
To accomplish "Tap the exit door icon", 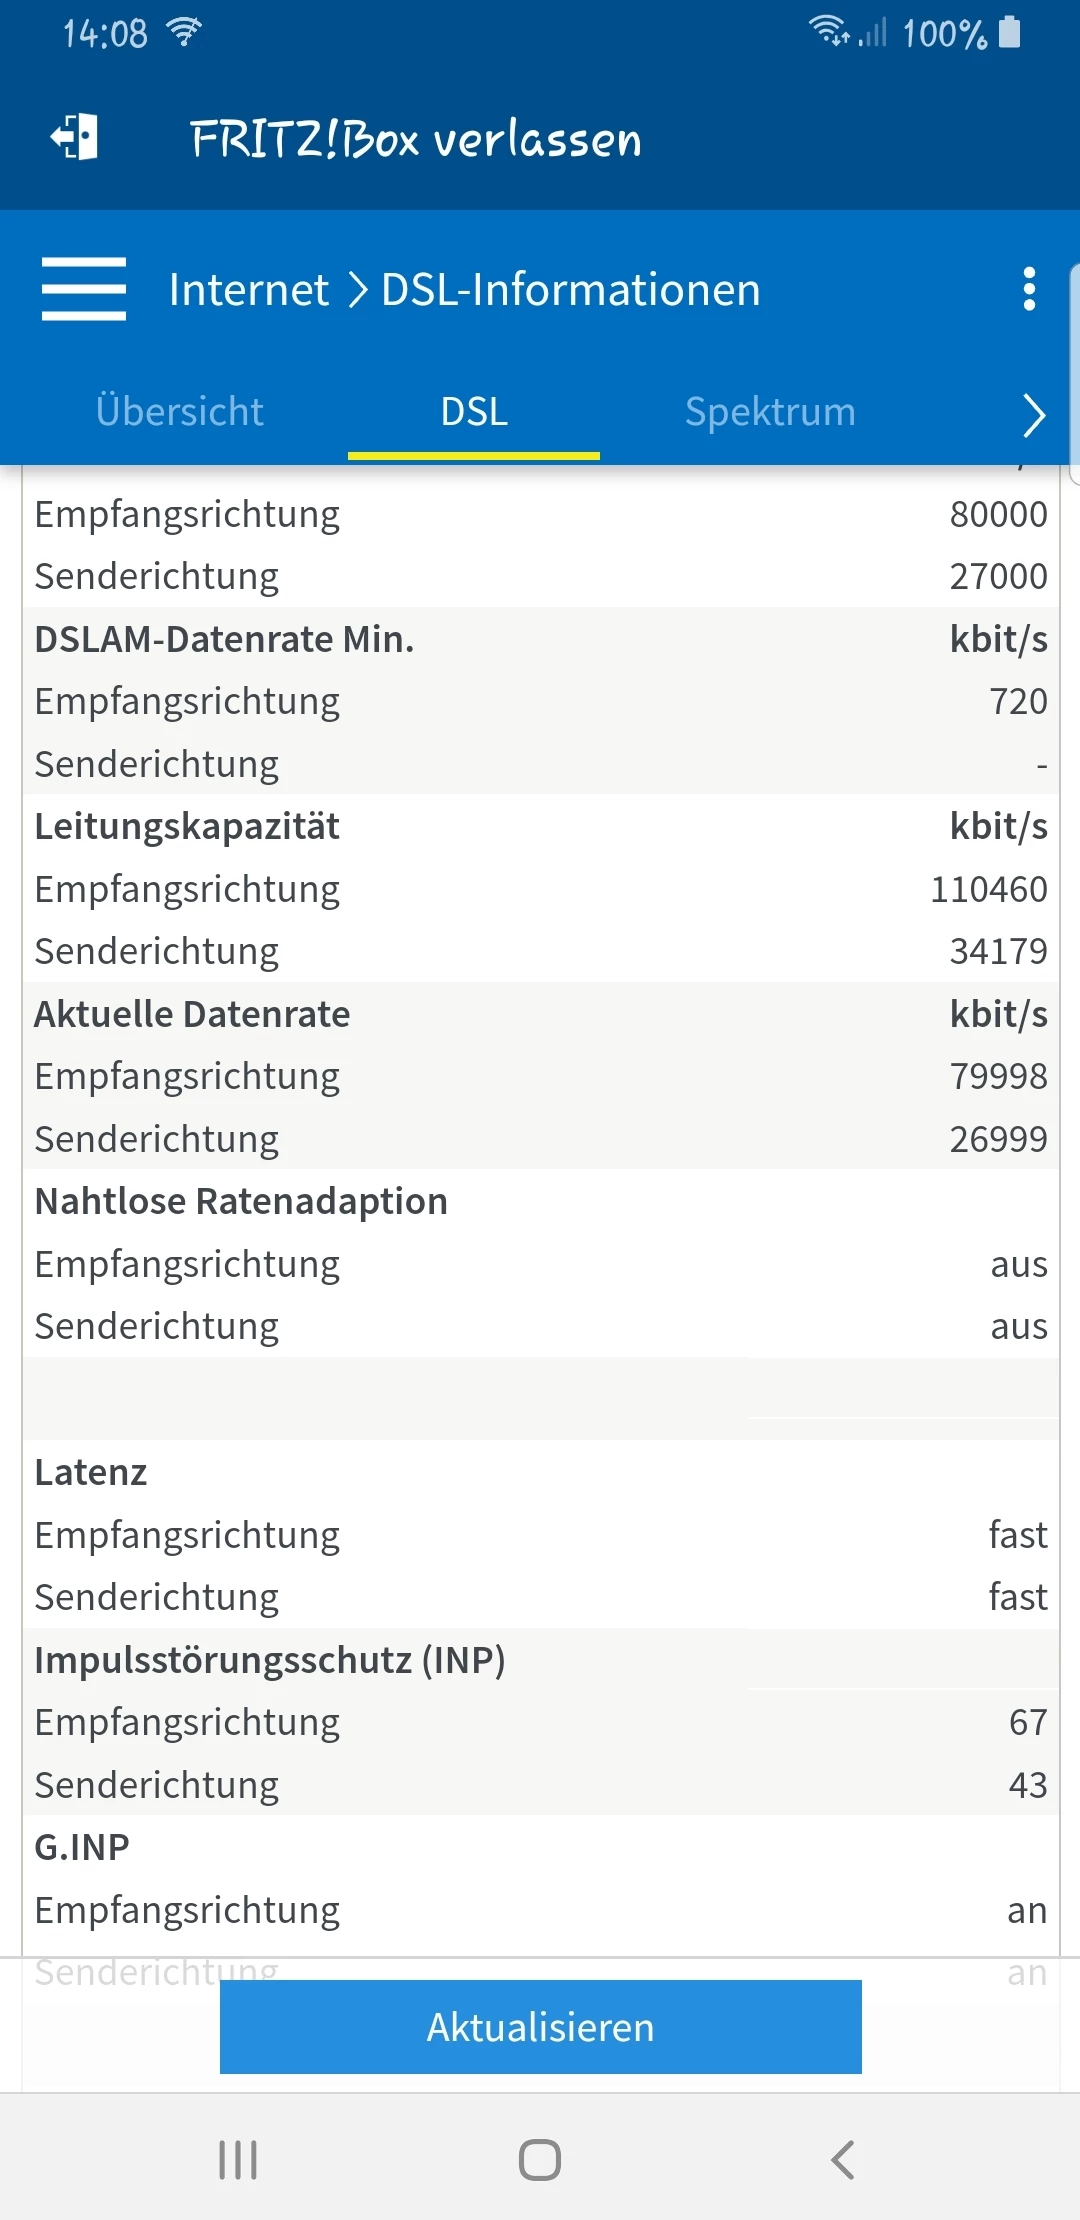I will [x=75, y=137].
